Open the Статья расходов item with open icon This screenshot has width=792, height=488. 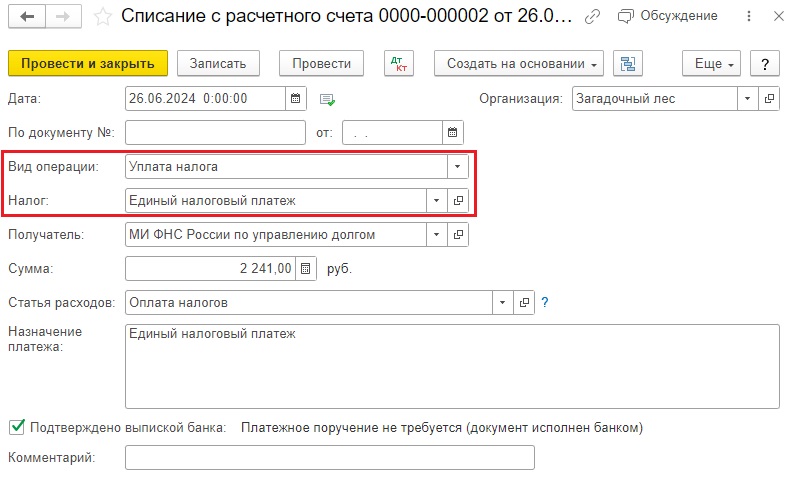click(524, 302)
